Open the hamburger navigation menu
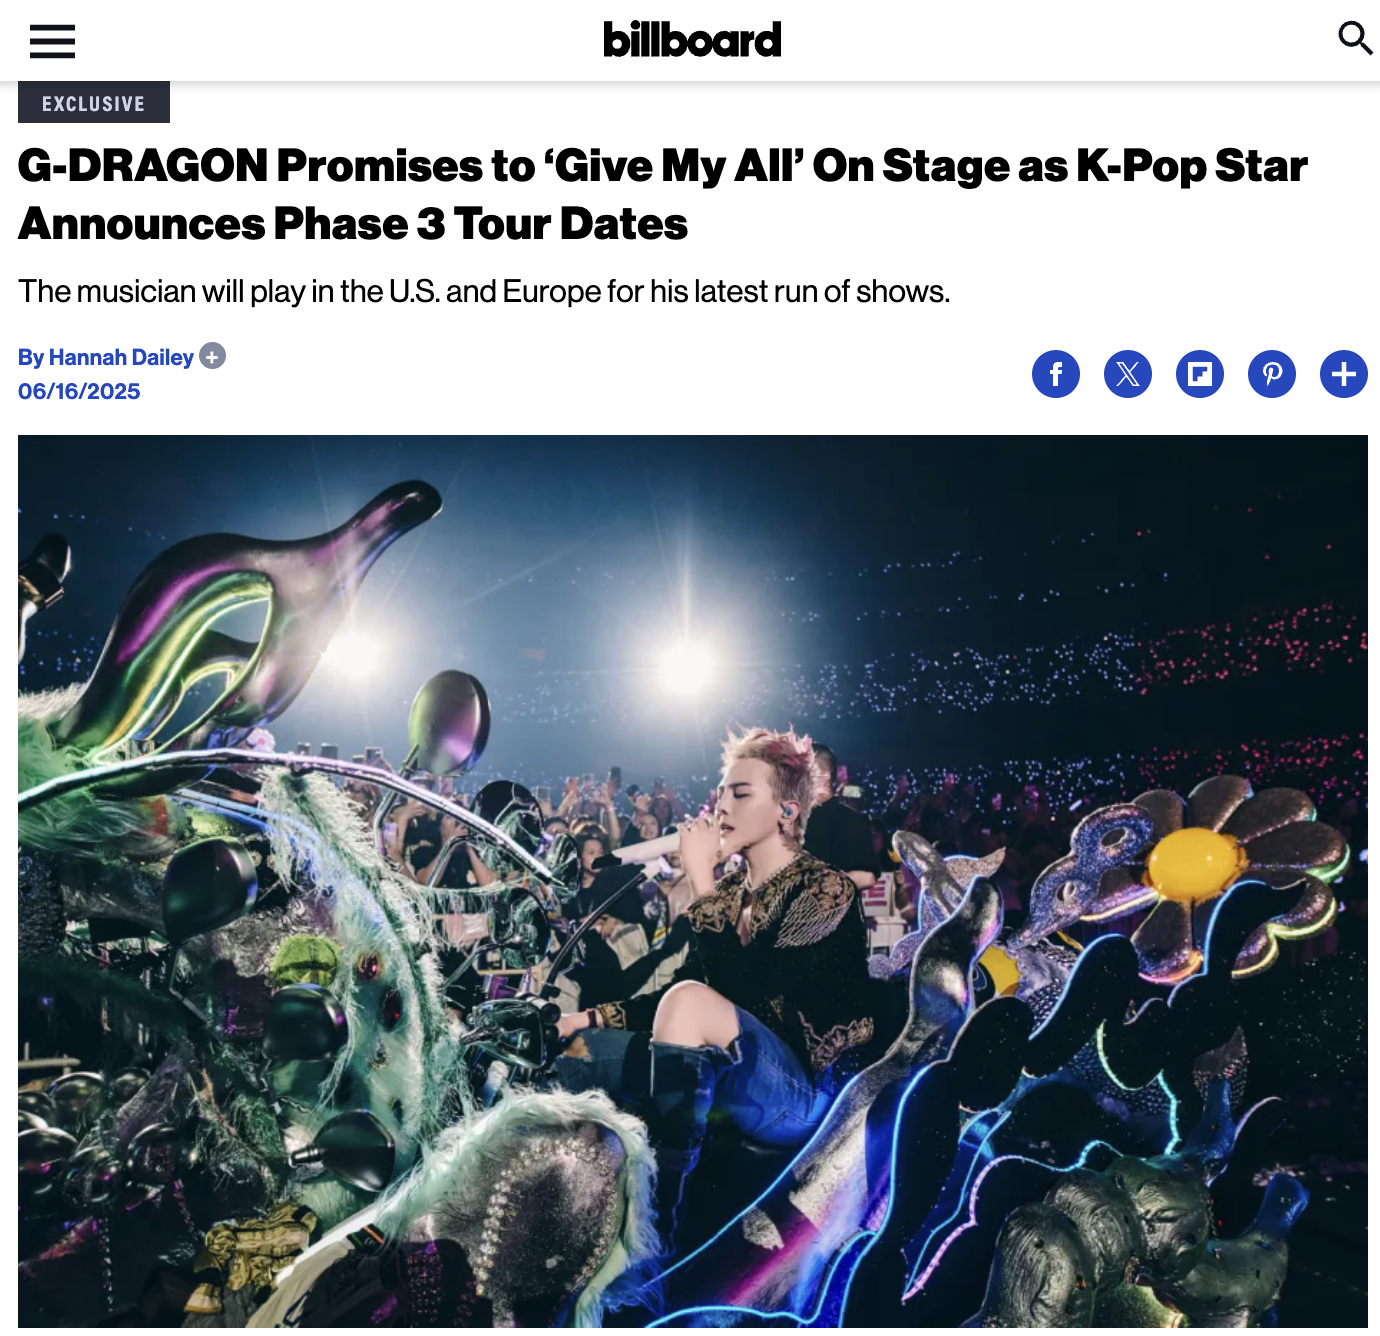This screenshot has width=1380, height=1336. (52, 41)
